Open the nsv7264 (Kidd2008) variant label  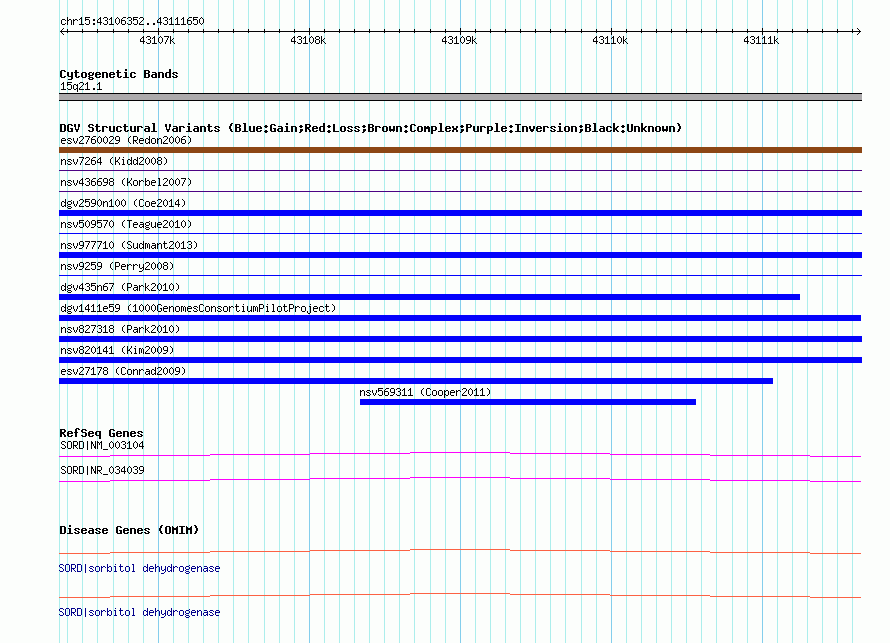pyautogui.click(x=114, y=161)
